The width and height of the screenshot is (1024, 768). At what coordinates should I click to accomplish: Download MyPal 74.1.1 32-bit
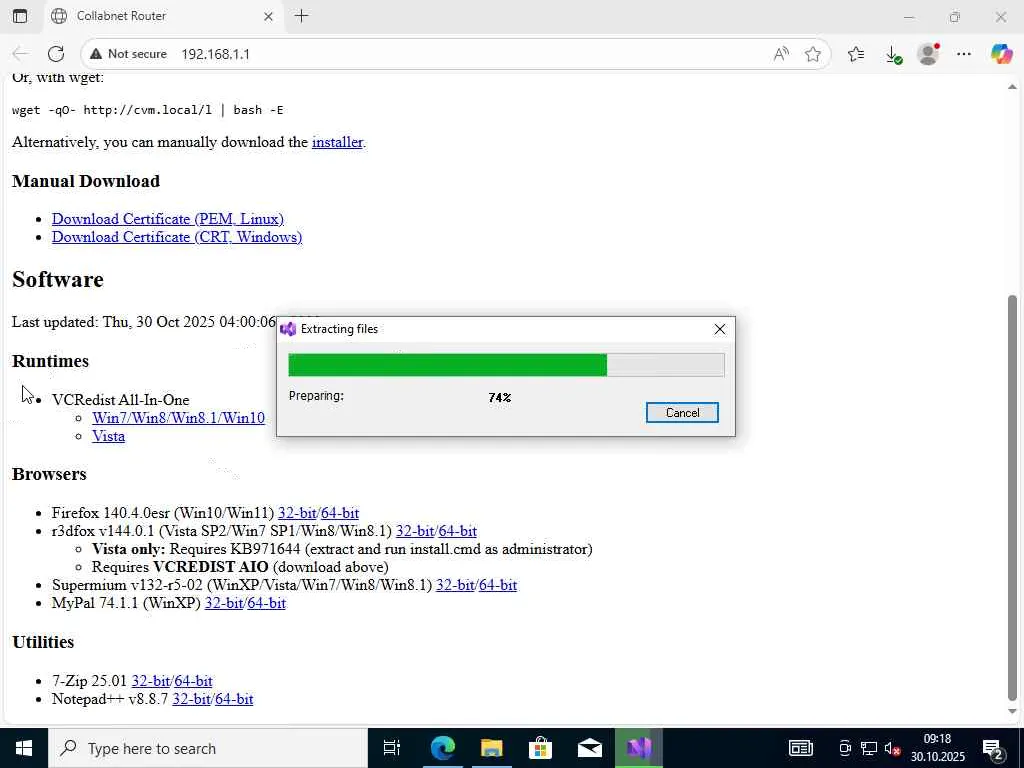pyautogui.click(x=224, y=603)
